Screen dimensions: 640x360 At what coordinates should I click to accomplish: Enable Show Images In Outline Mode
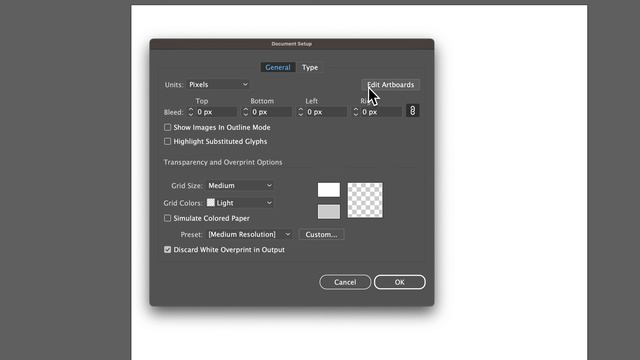(x=167, y=127)
